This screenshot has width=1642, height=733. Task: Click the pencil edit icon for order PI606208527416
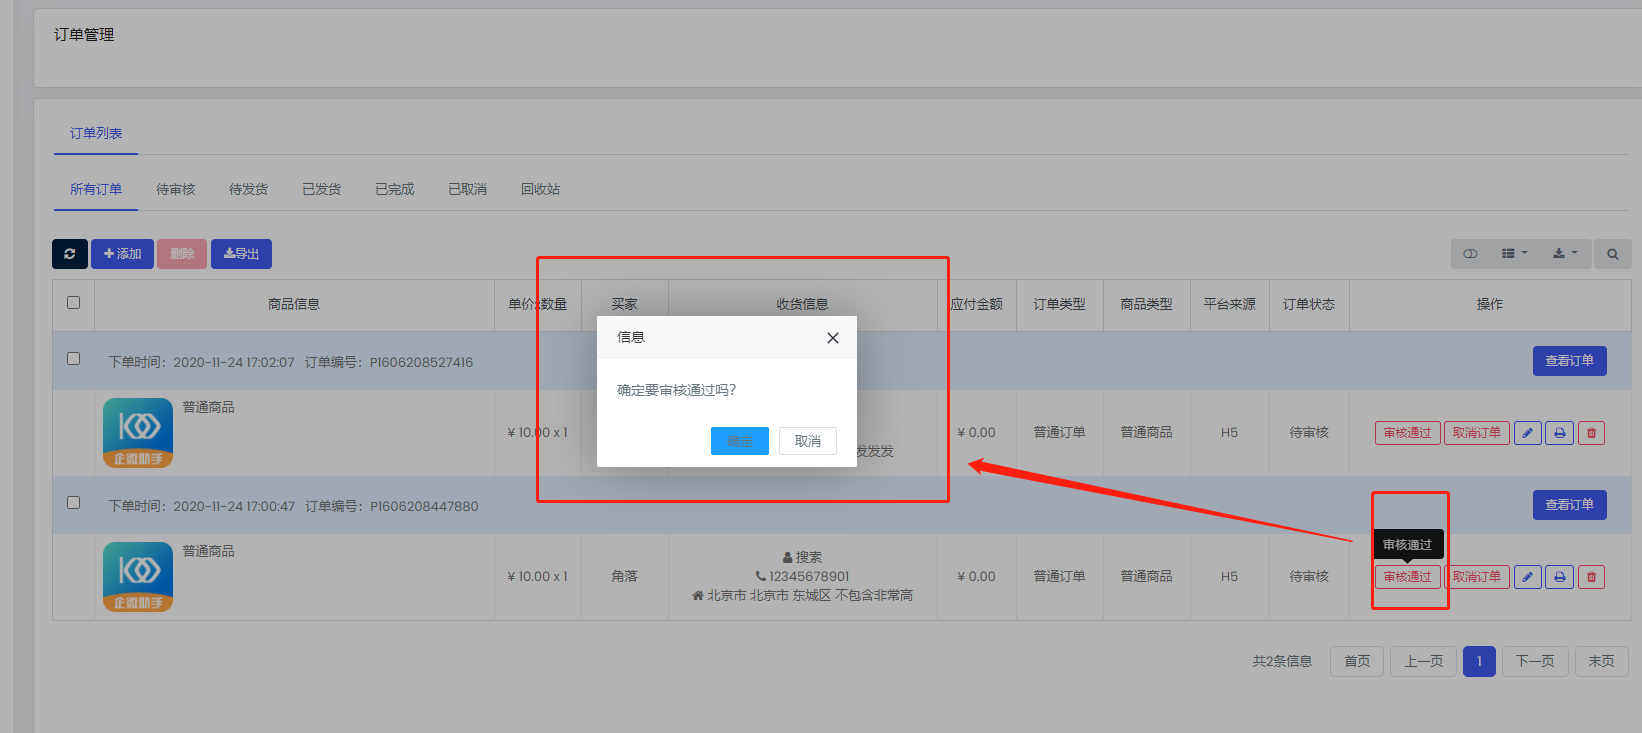pyautogui.click(x=1527, y=433)
